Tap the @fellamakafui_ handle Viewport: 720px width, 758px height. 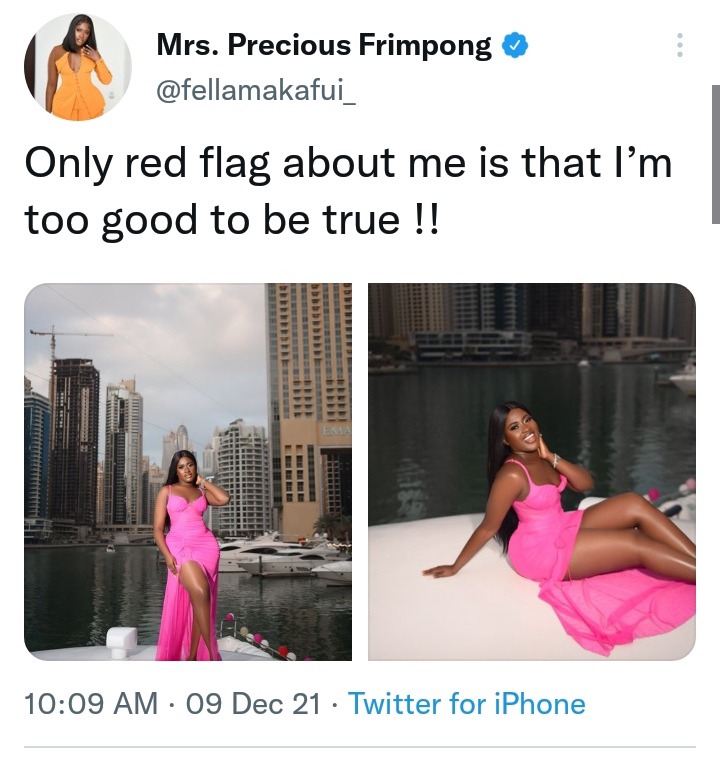256,90
